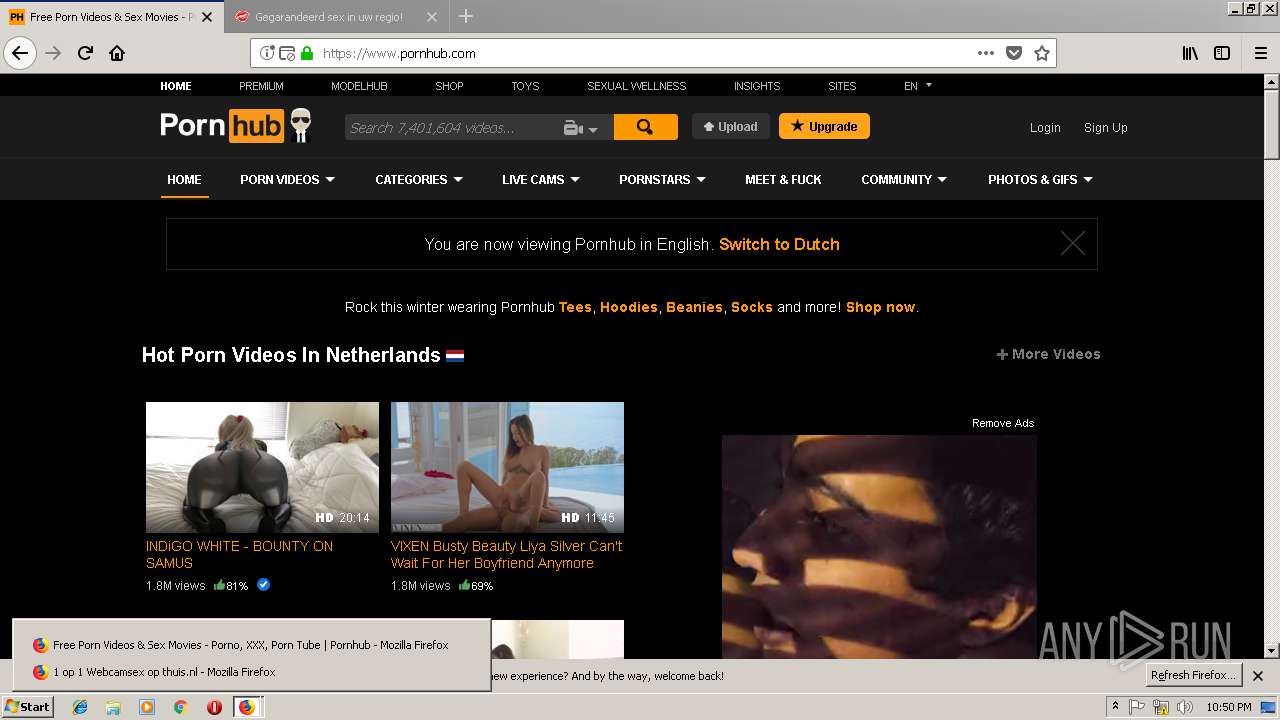Screen dimensions: 1280x720
Task: Click the Shop now link
Action: (880, 307)
